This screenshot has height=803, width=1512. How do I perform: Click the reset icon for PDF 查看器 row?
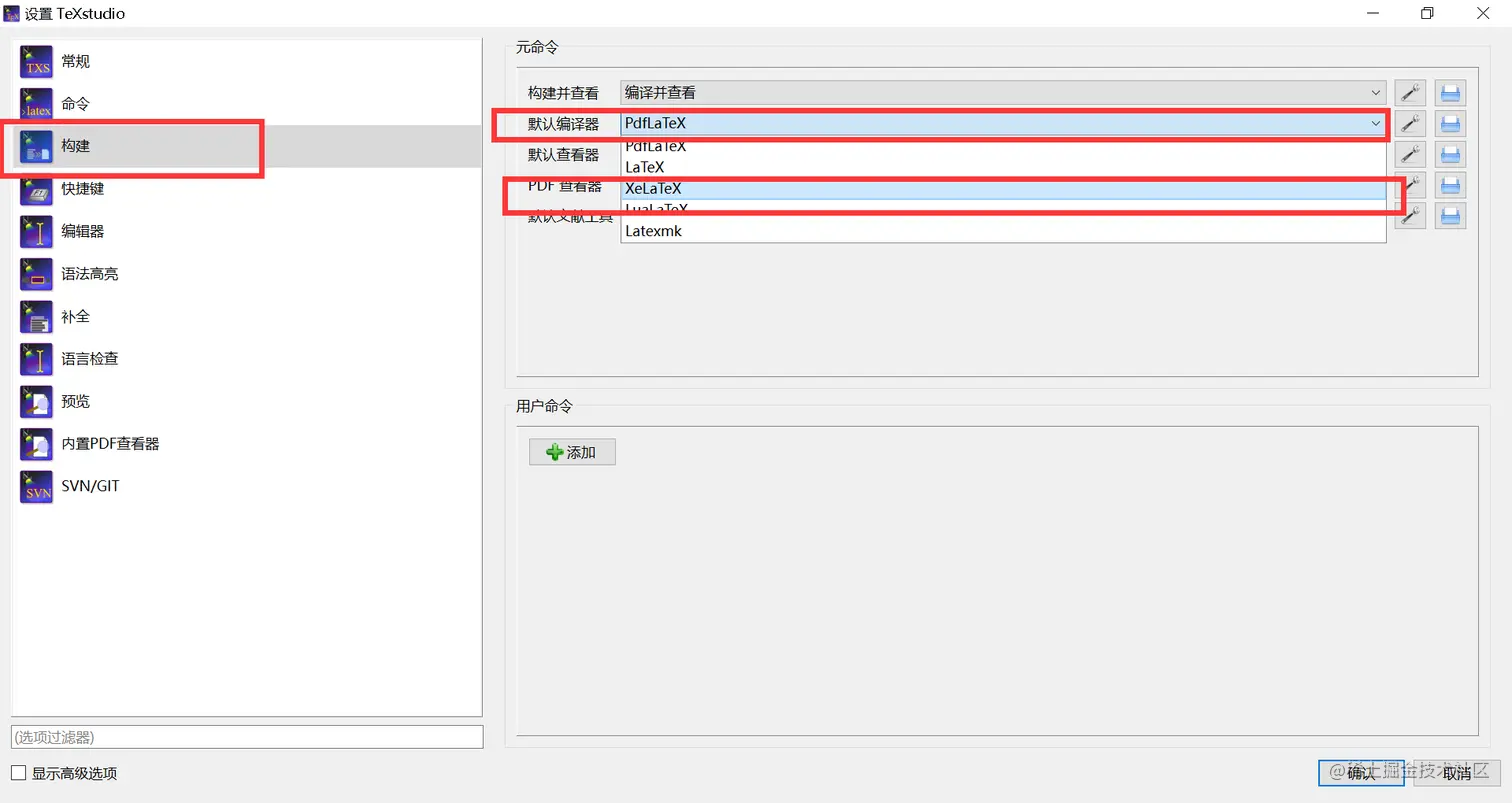[1450, 185]
